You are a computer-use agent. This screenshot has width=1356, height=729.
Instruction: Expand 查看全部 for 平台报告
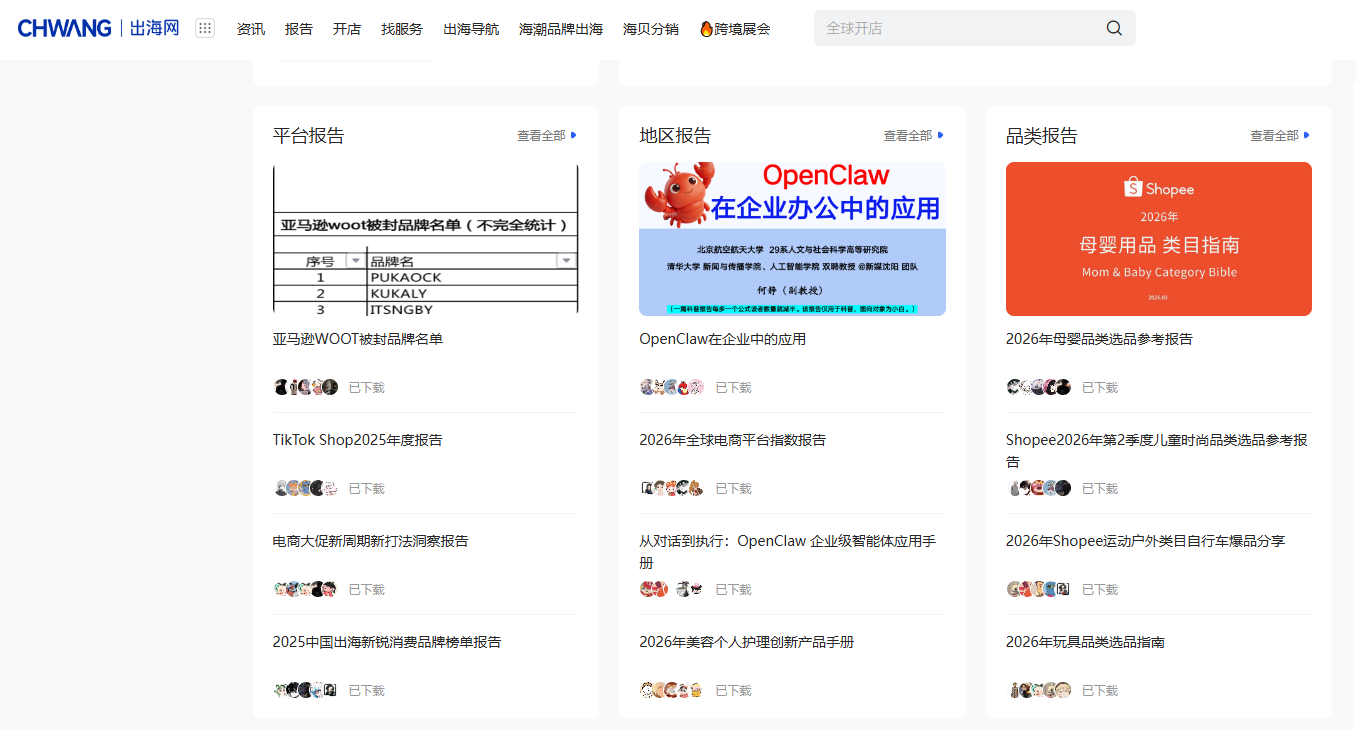point(546,136)
